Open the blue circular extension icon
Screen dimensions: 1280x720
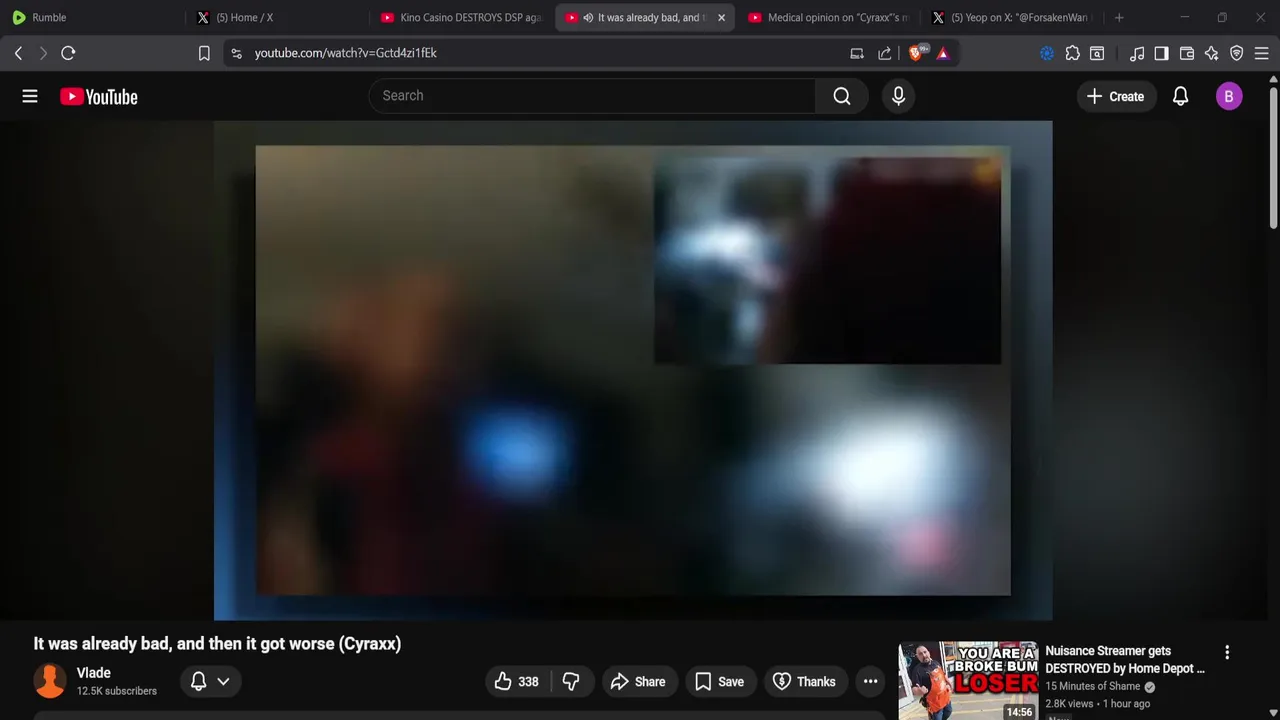(x=1047, y=53)
